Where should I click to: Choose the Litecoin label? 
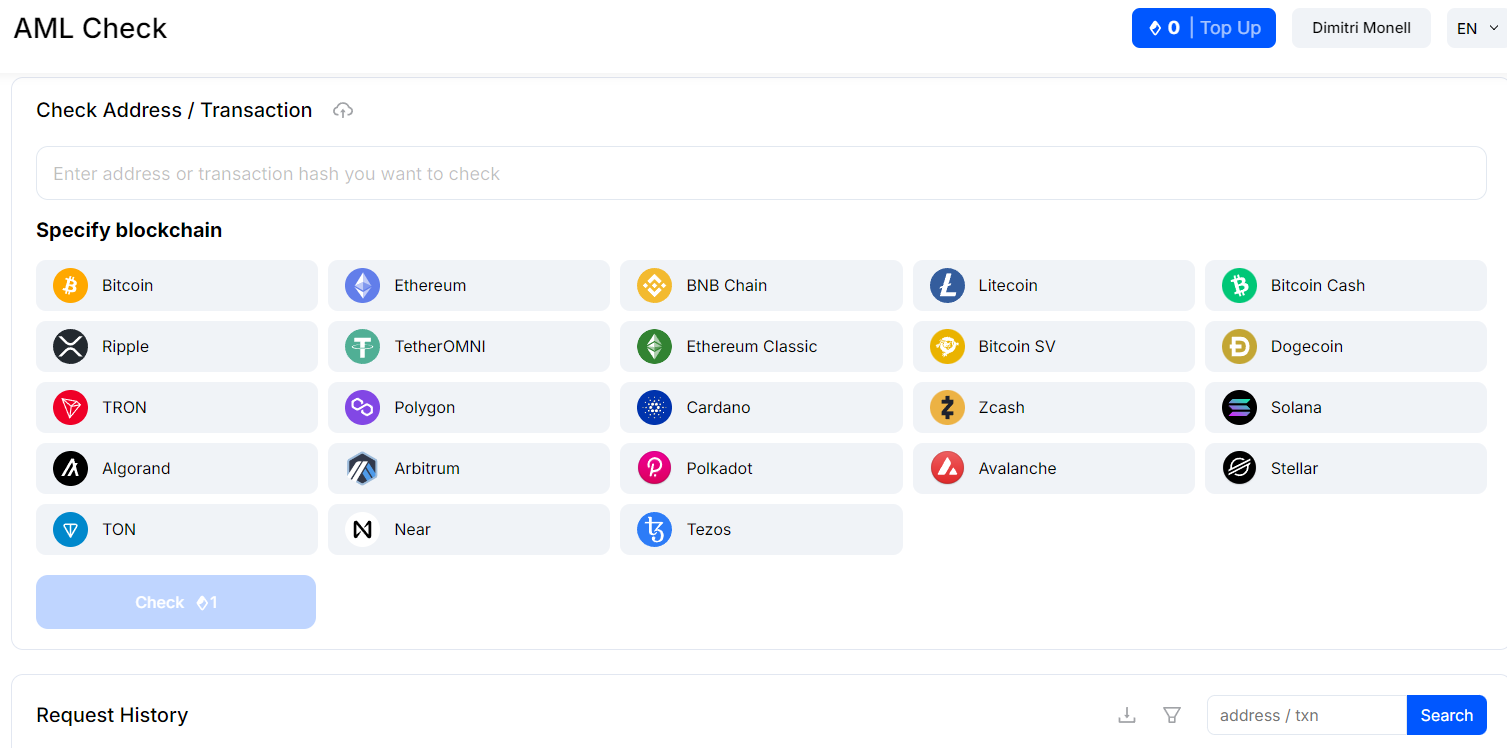1008,286
